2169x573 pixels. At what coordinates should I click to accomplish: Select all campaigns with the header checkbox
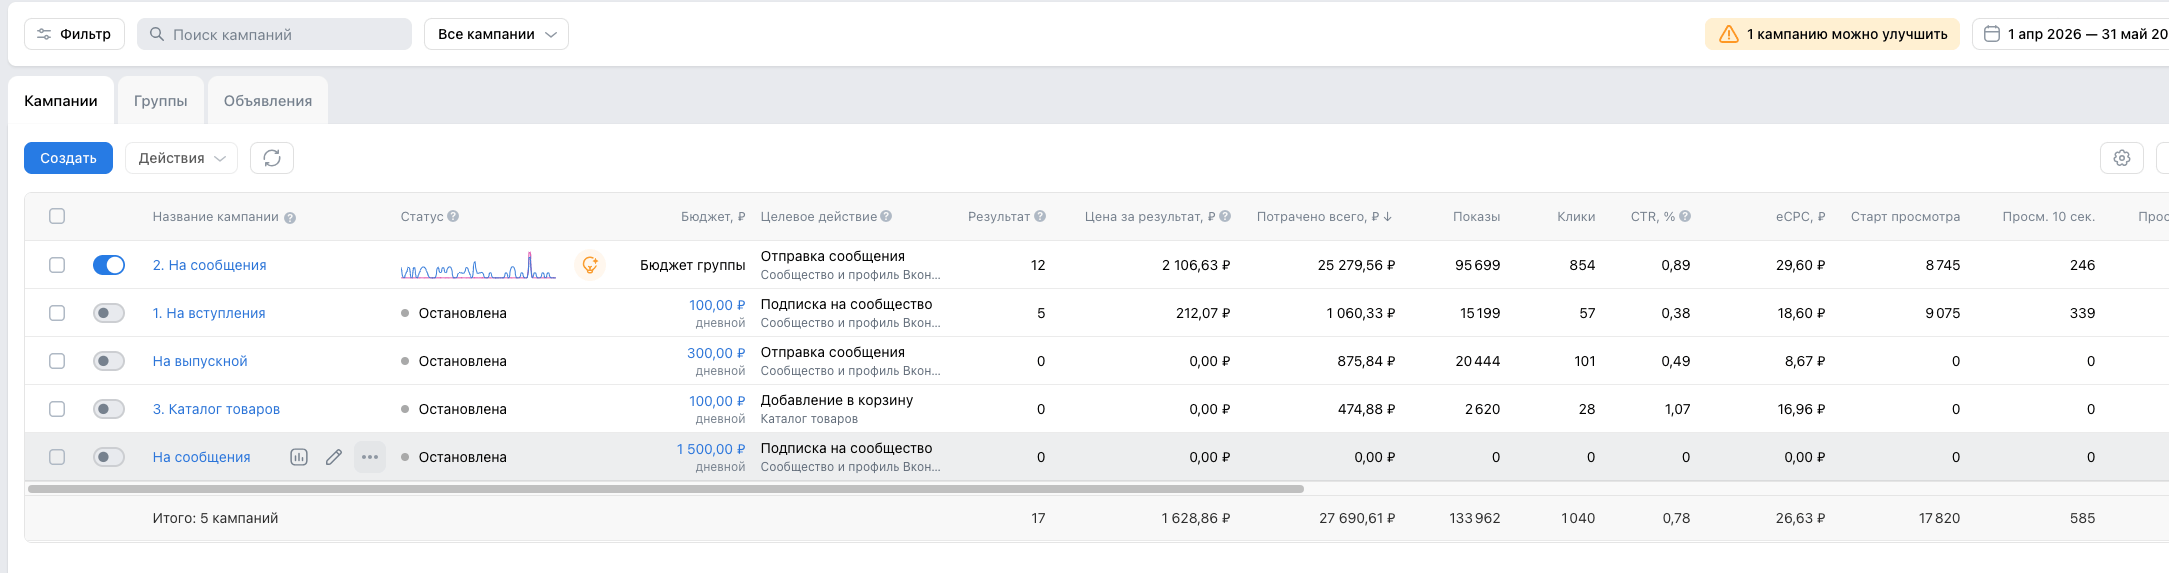pos(57,216)
